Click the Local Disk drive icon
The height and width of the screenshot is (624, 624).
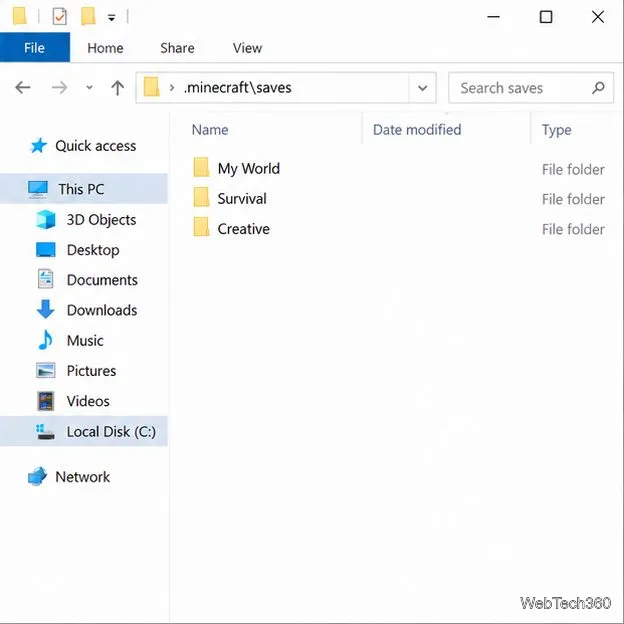(x=45, y=432)
